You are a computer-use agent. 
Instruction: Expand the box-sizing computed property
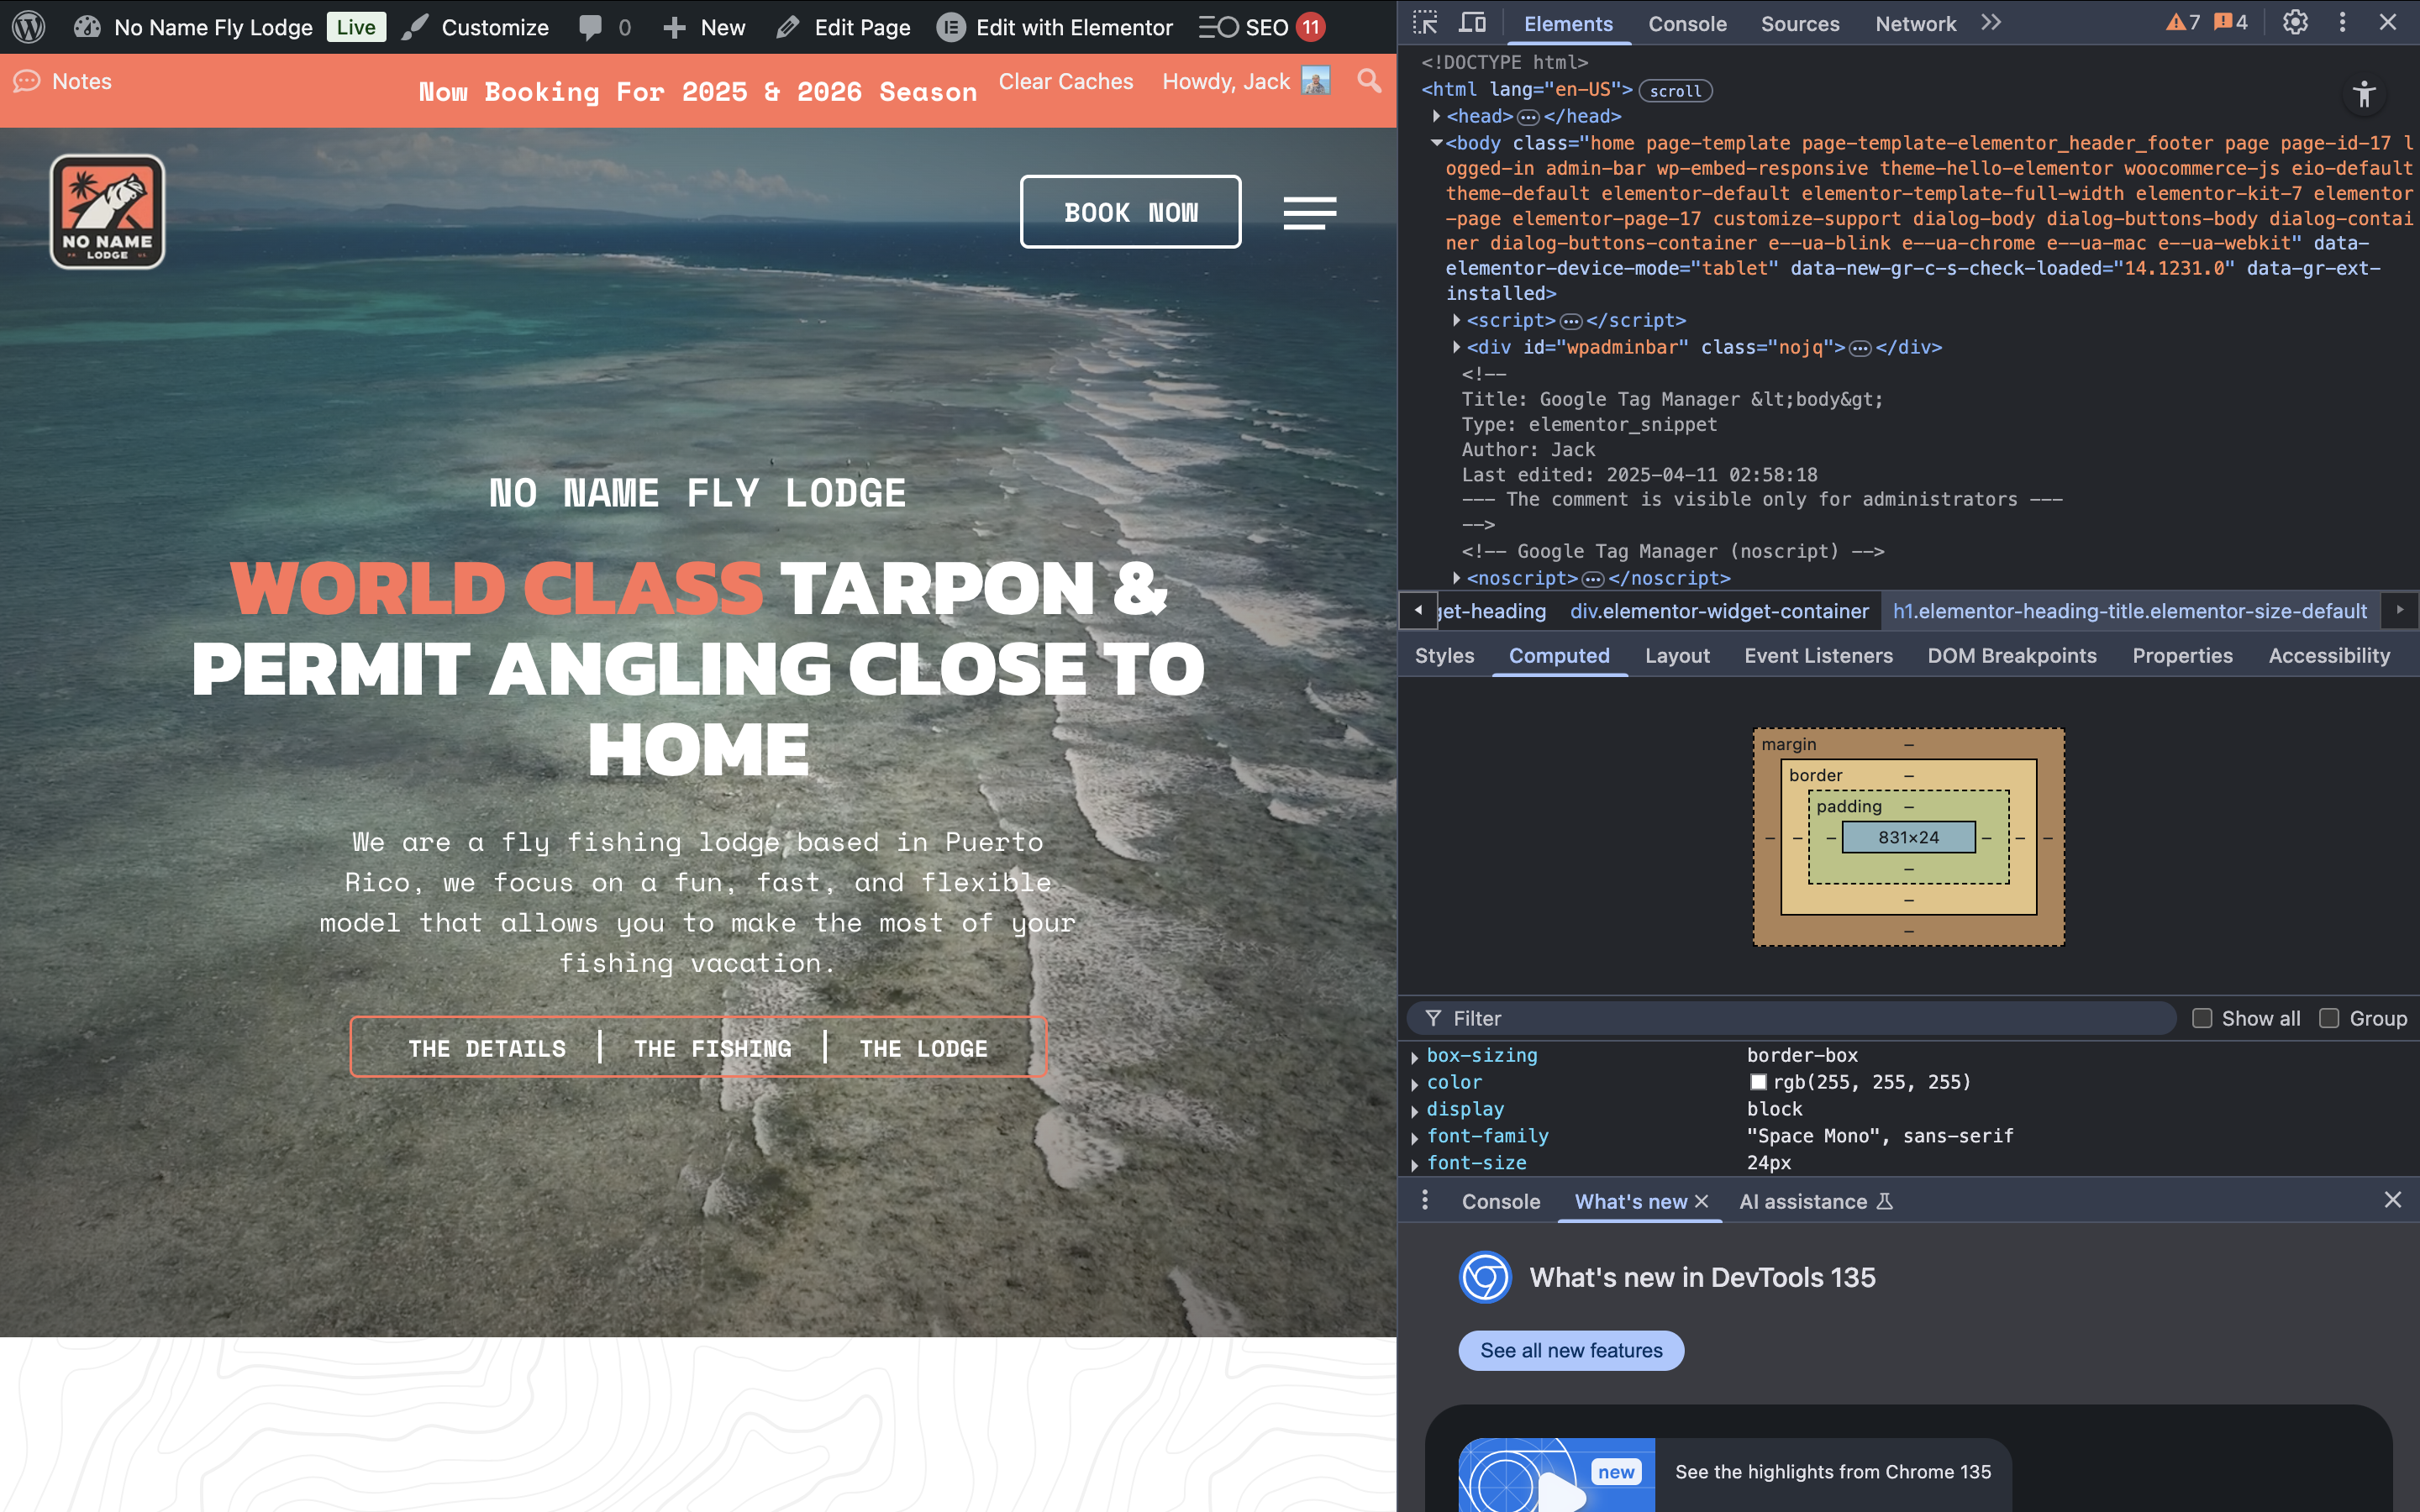click(1414, 1057)
